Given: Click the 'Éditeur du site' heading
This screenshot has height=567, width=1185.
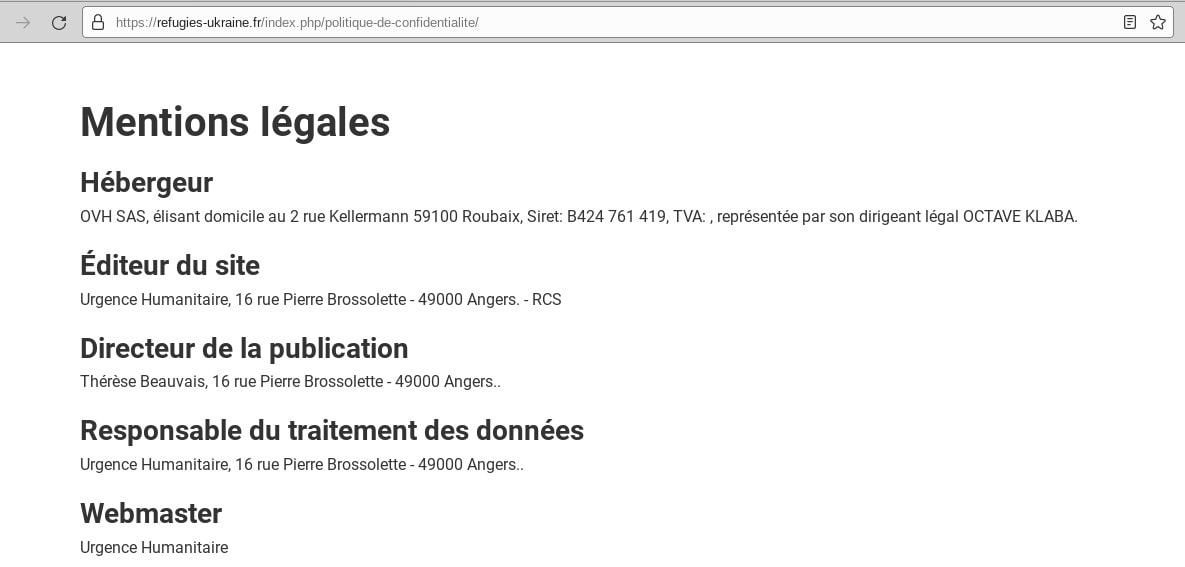Looking at the screenshot, I should coord(170,265).
